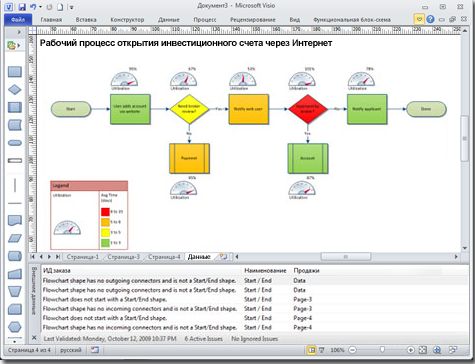The height and width of the screenshot is (364, 475).
Task: Open Visio Help question mark icon
Action: point(430,19)
